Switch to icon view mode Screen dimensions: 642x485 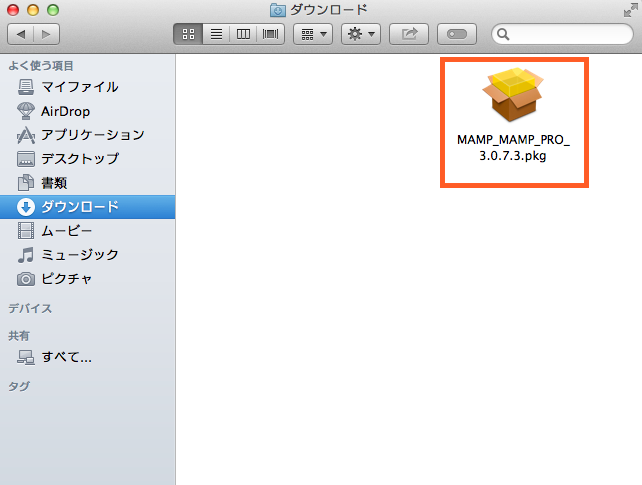pos(187,34)
